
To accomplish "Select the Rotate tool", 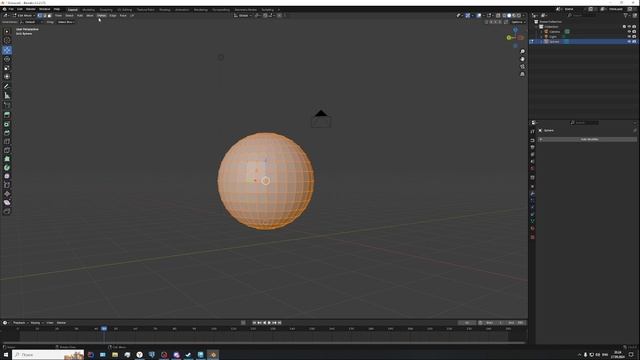I will [7, 59].
